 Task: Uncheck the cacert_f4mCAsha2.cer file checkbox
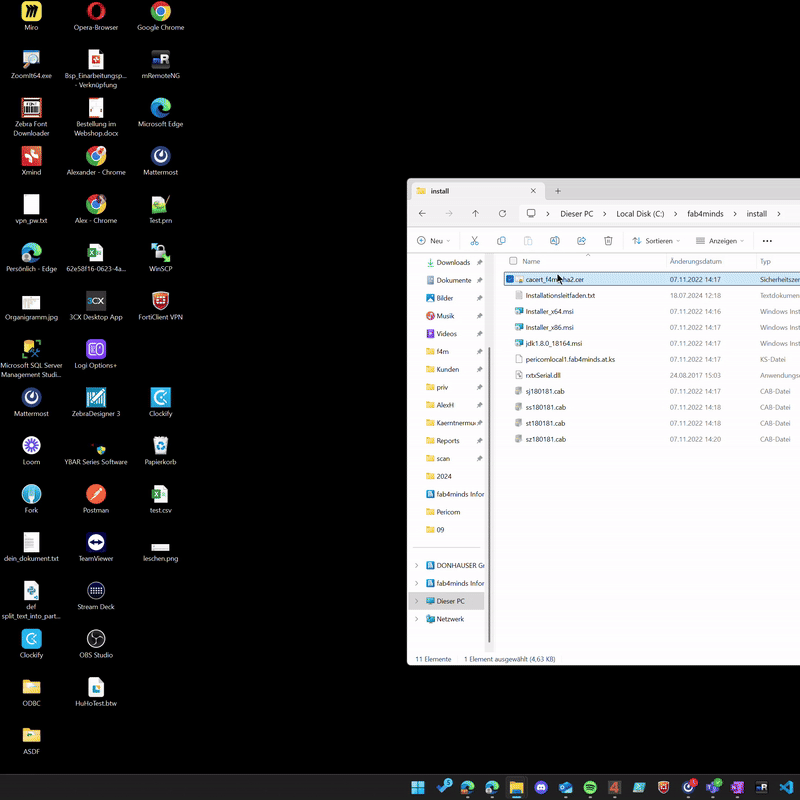[x=510, y=280]
